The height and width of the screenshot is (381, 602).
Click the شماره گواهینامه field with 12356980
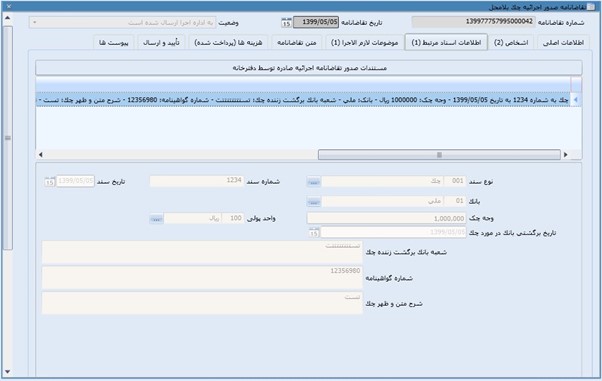click(202, 278)
